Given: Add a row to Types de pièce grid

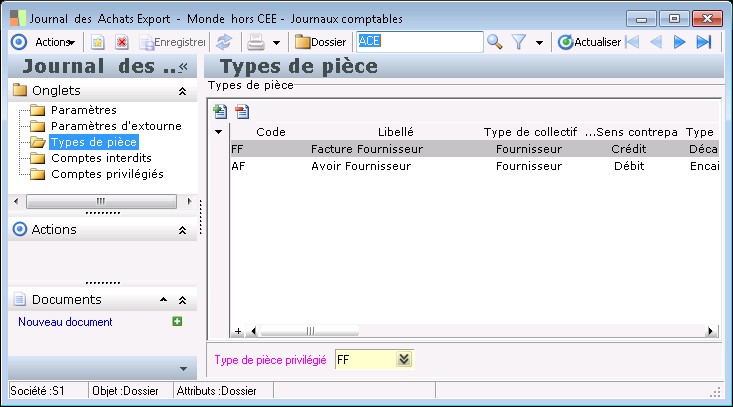Looking at the screenshot, I should [220, 111].
